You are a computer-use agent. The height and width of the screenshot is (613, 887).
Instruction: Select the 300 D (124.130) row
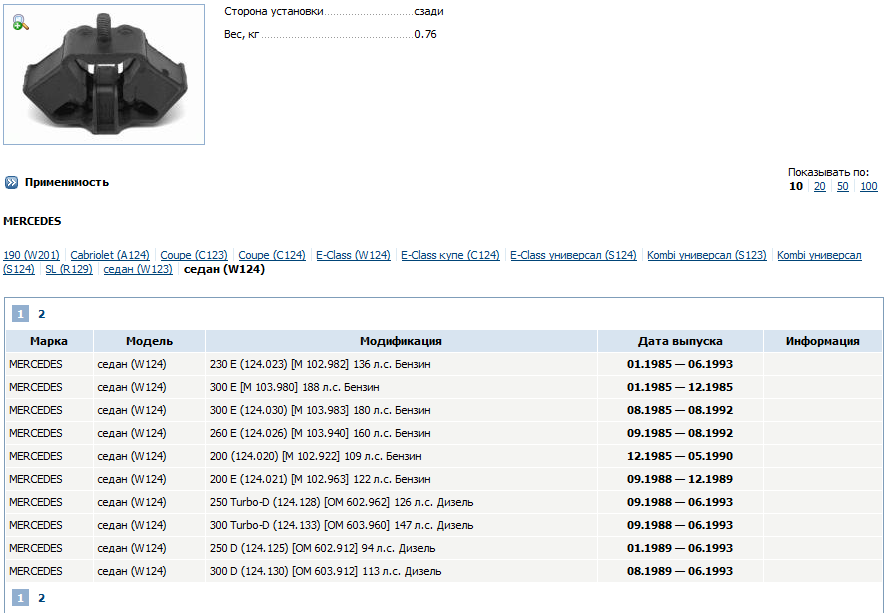pyautogui.click(x=444, y=571)
